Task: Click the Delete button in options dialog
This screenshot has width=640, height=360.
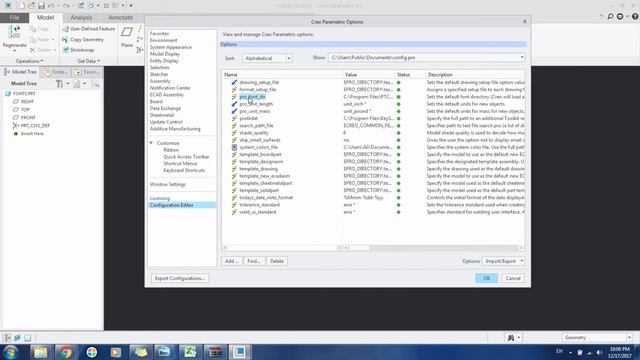Action: (277, 261)
